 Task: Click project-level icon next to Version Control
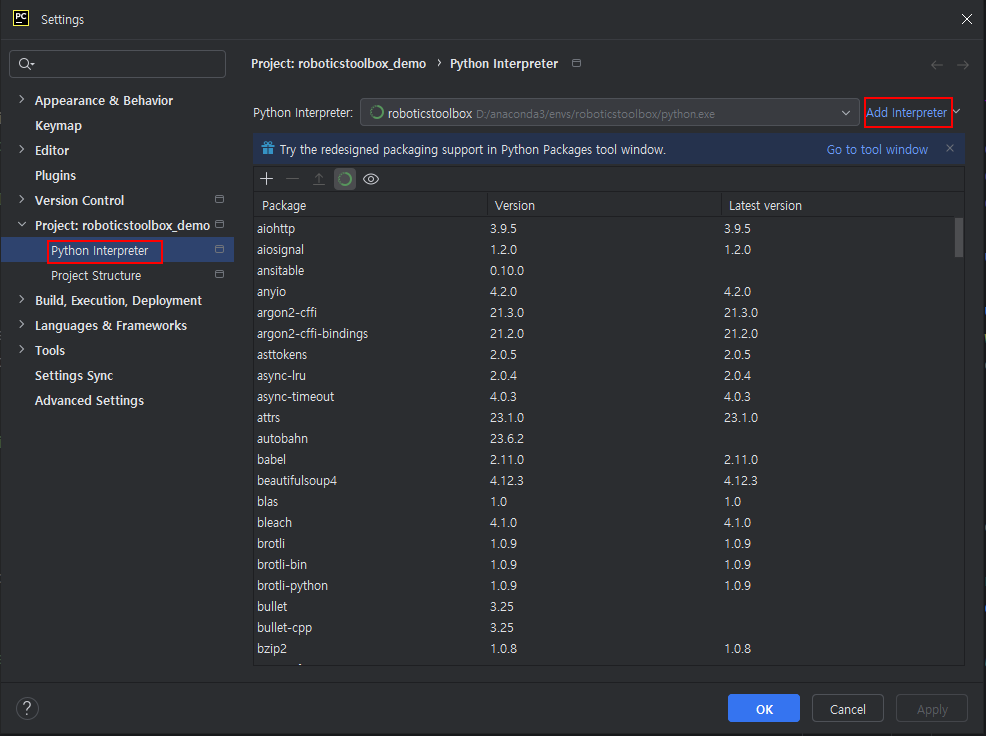coord(219,199)
